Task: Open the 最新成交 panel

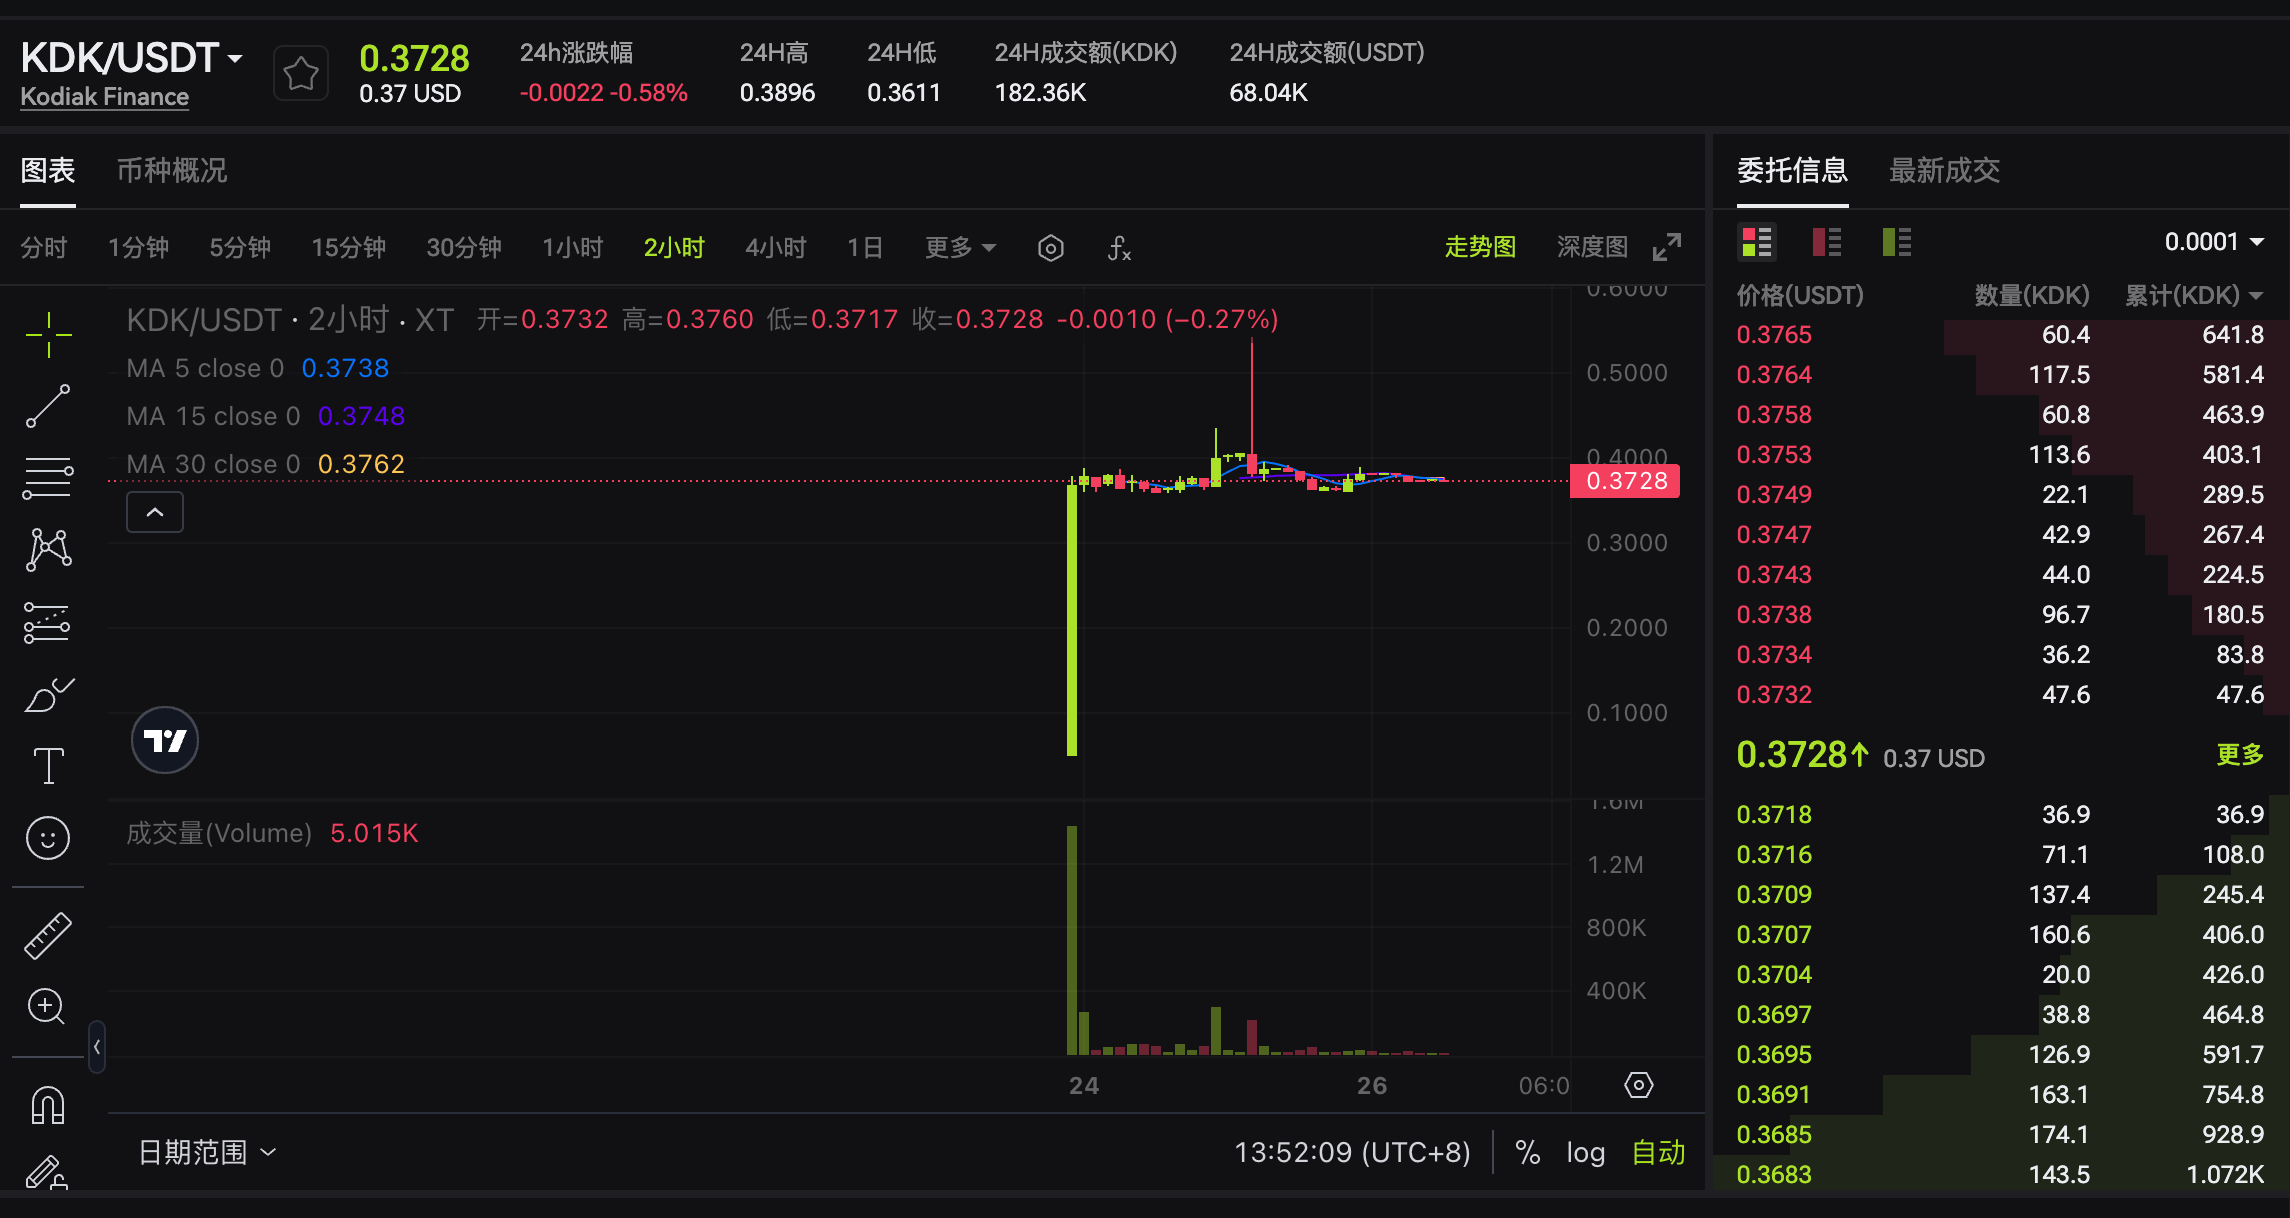Action: point(1944,171)
